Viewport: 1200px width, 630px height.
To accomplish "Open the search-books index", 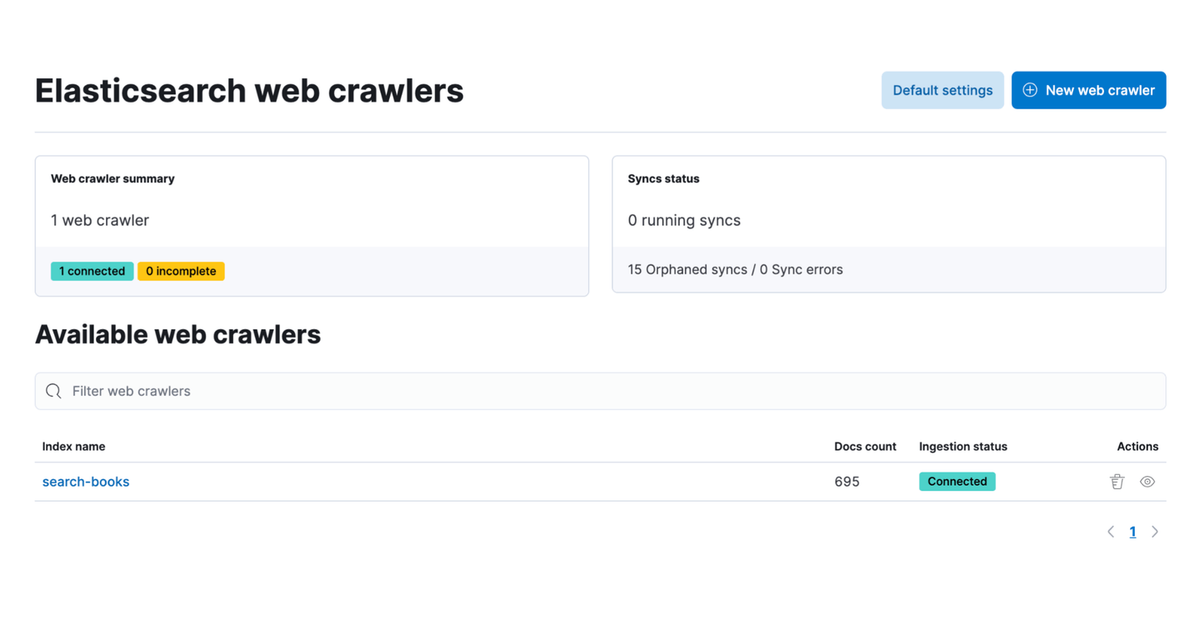I will point(86,481).
